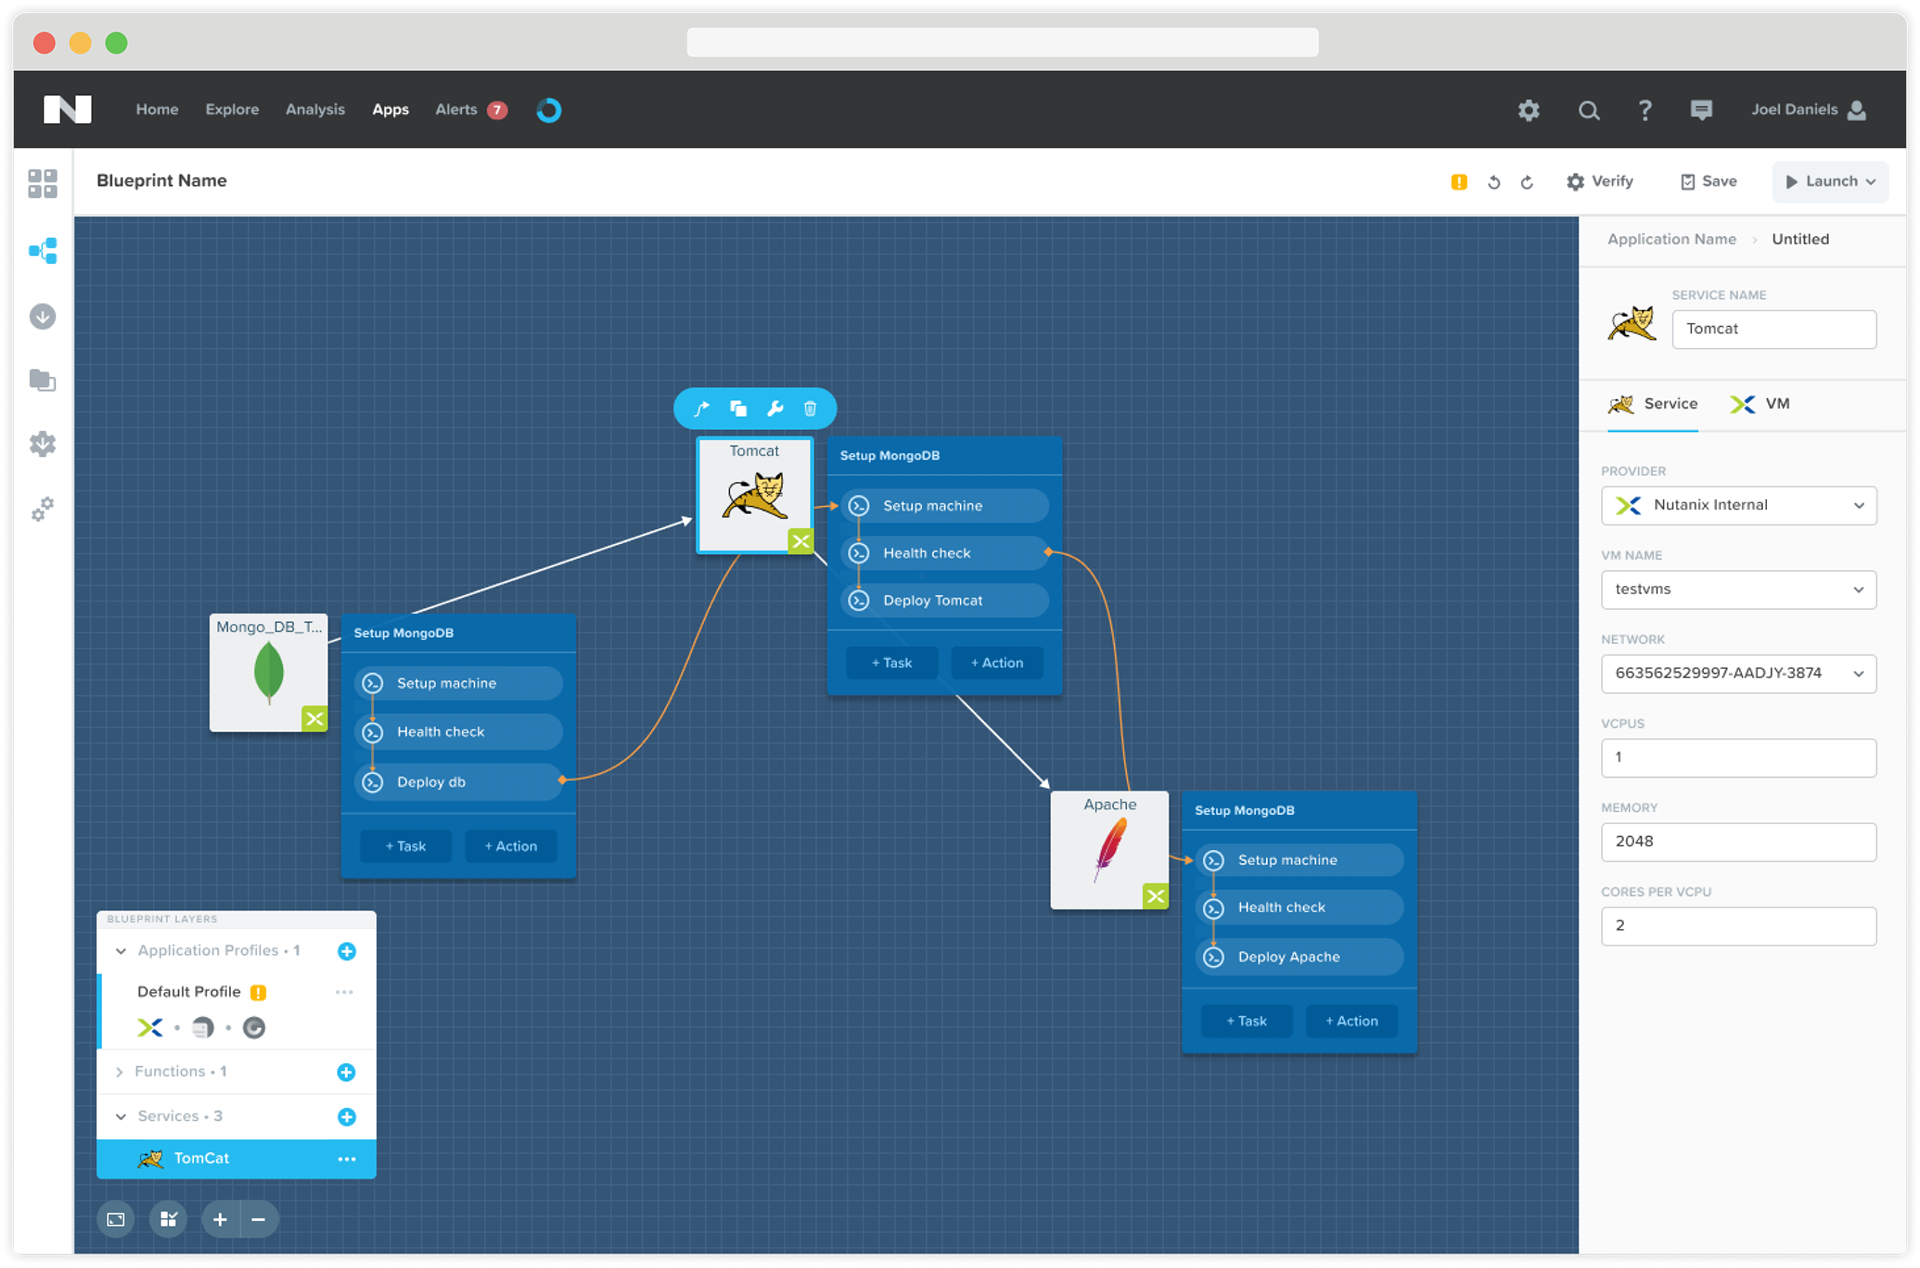The image size is (1920, 1268).
Task: Go to the Apps menu
Action: pyautogui.click(x=390, y=110)
